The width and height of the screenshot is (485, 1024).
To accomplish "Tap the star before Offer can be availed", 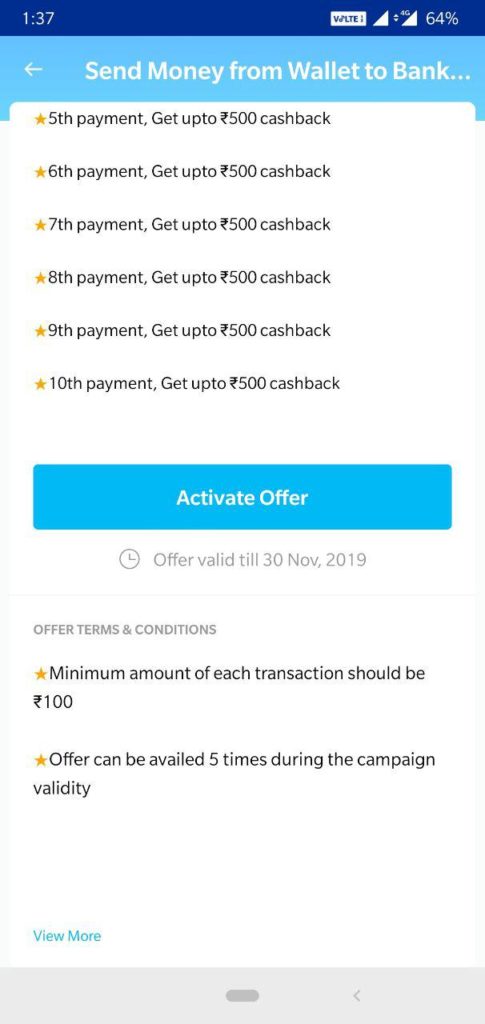I will click(x=40, y=760).
